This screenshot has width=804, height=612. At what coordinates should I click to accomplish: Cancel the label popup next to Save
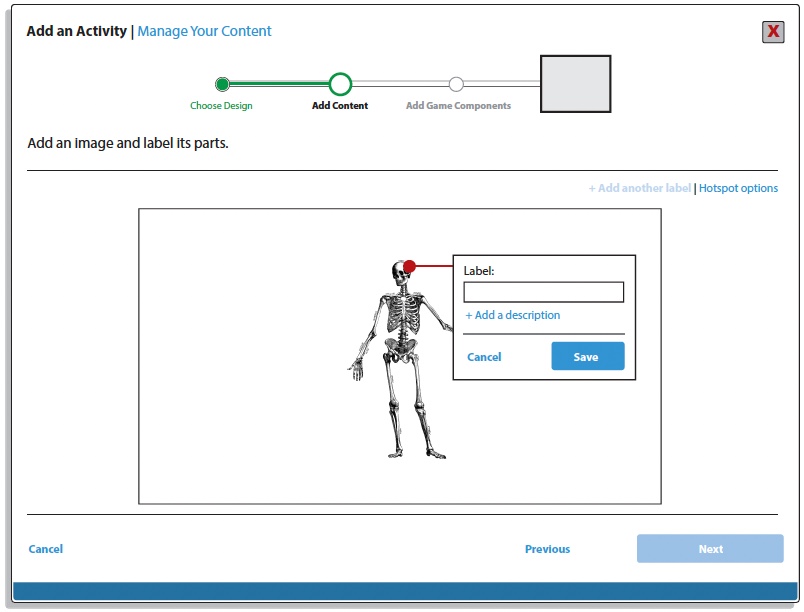[x=484, y=357]
